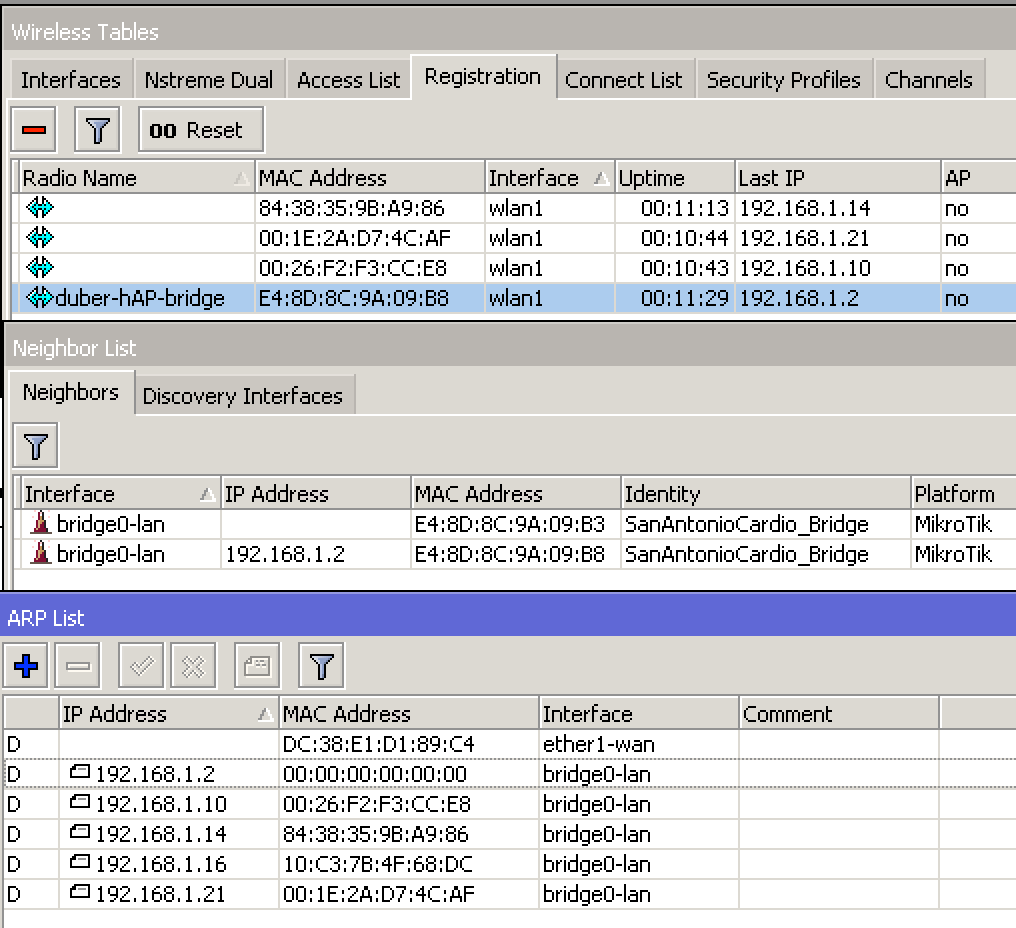Click ARP entry icon for 192.168.1.21
This screenshot has width=1016, height=928.
80,892
